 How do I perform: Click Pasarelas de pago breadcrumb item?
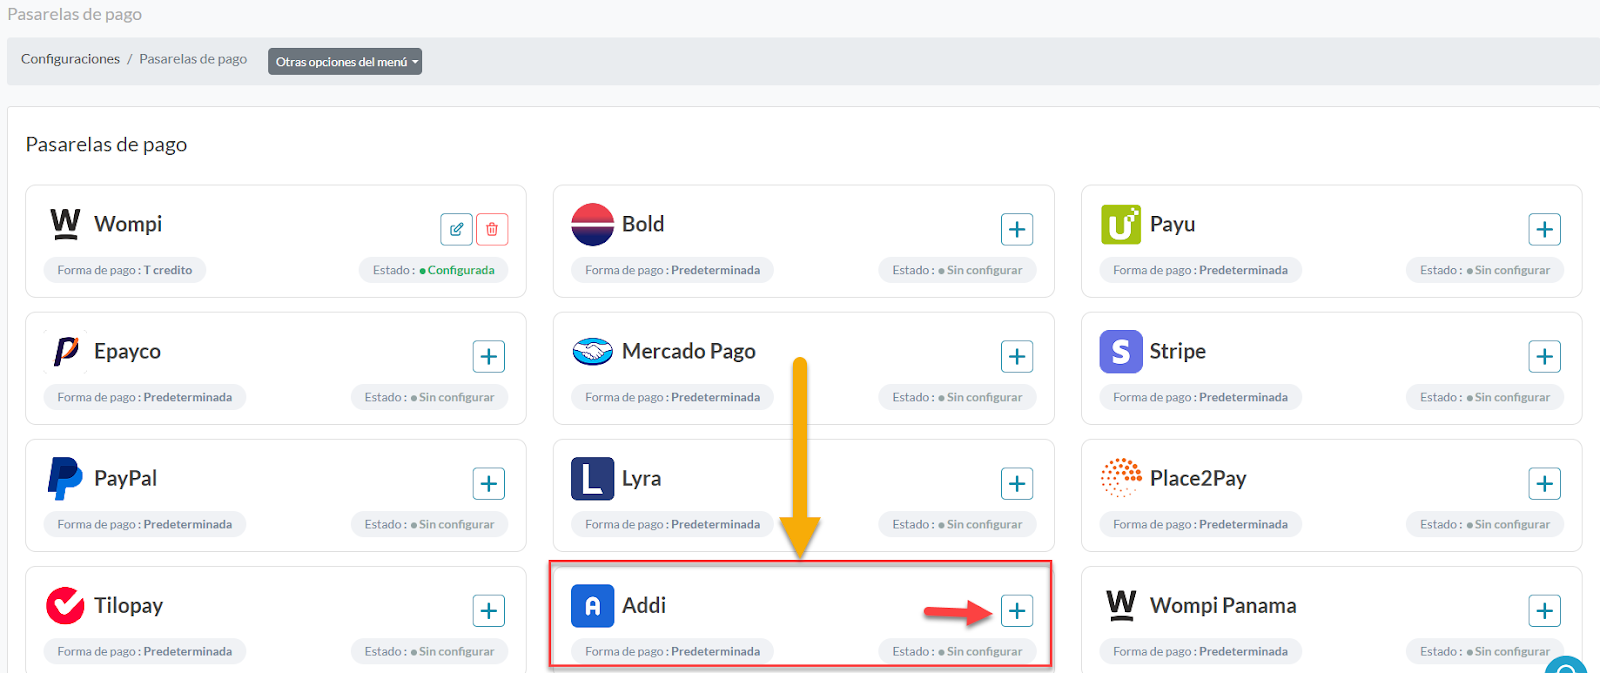(x=193, y=59)
